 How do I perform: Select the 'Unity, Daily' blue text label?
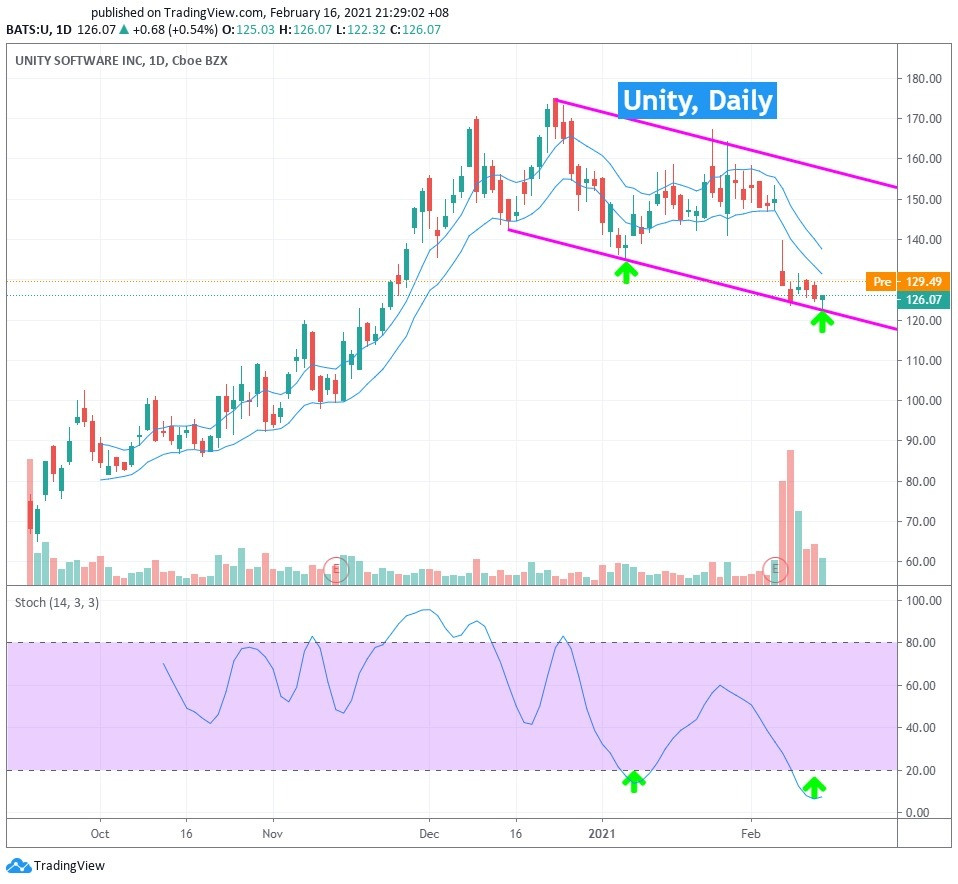697,100
